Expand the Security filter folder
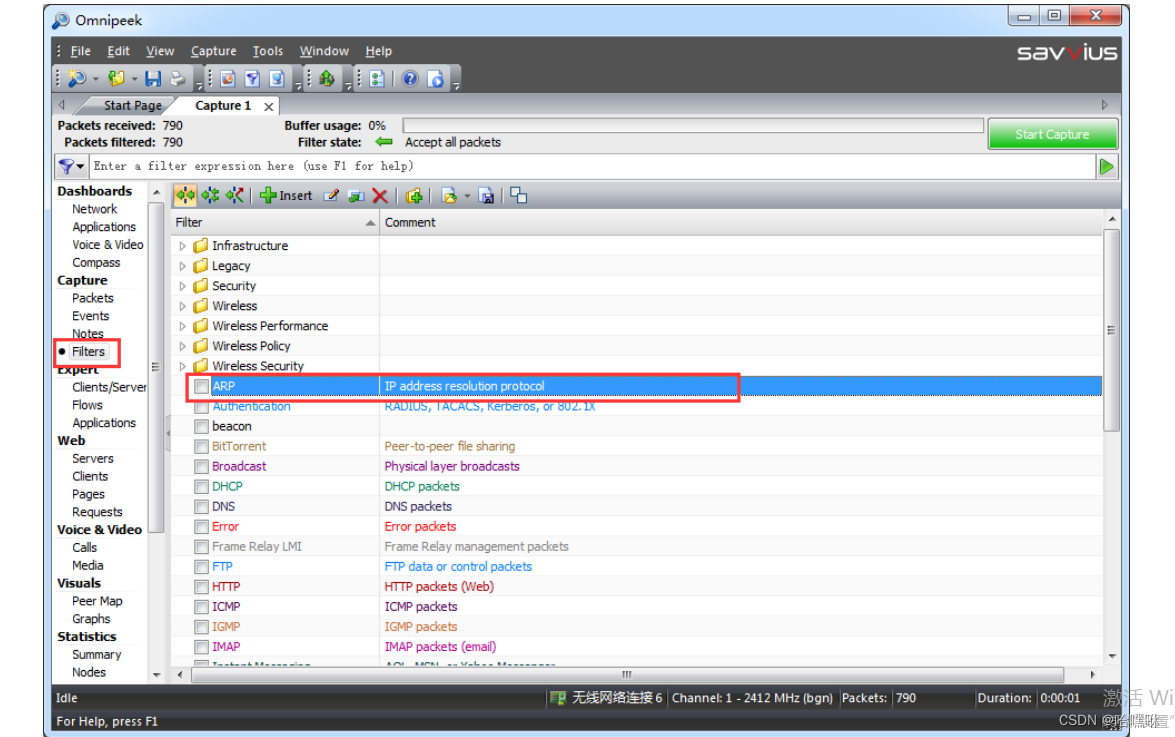Image resolution: width=1175 pixels, height=737 pixels. [x=182, y=286]
